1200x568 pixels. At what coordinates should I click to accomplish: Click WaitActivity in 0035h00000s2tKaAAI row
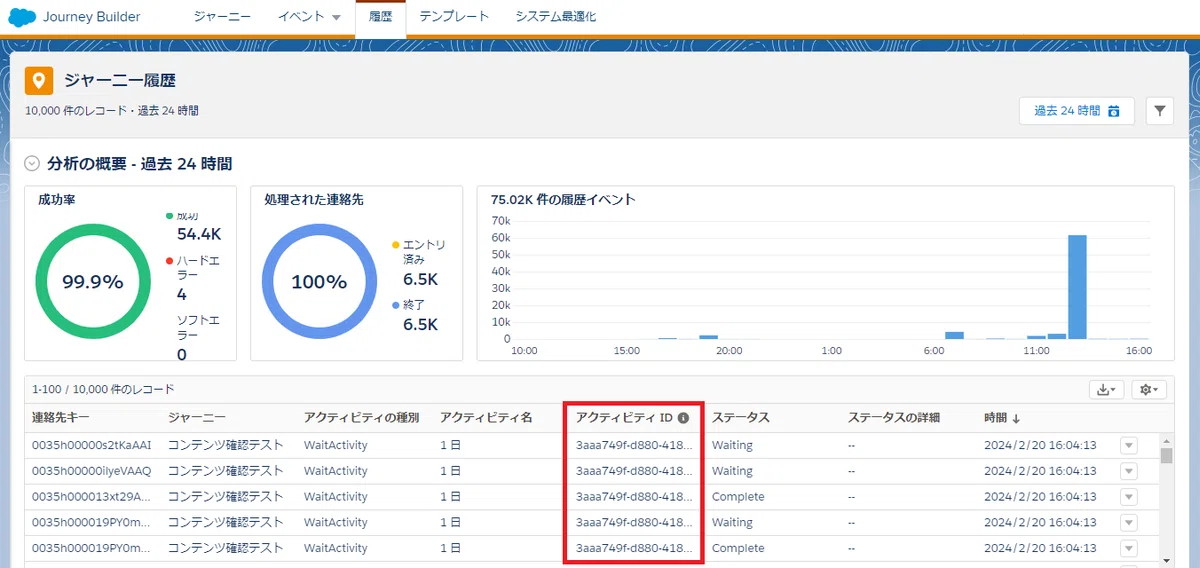tap(336, 445)
